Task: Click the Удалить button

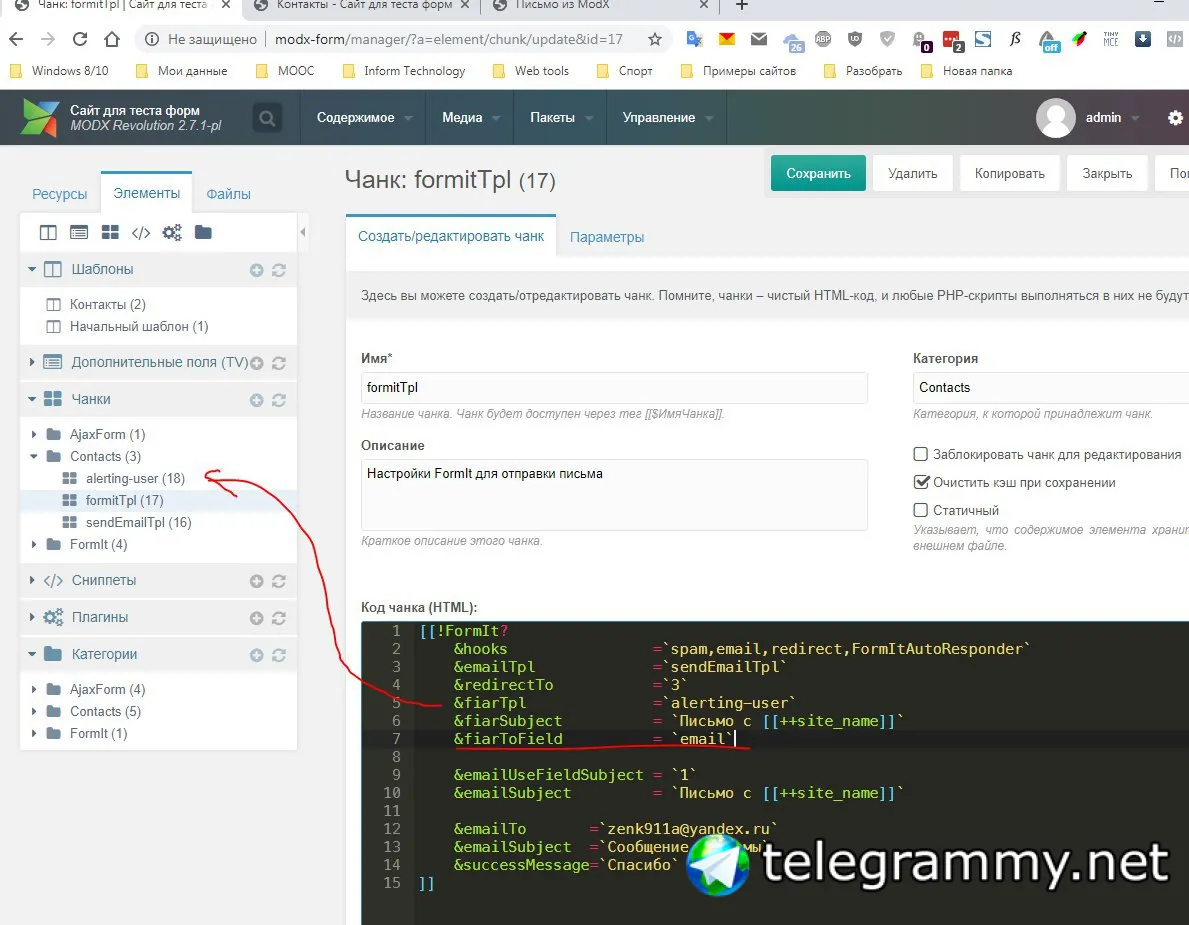Action: click(x=912, y=174)
